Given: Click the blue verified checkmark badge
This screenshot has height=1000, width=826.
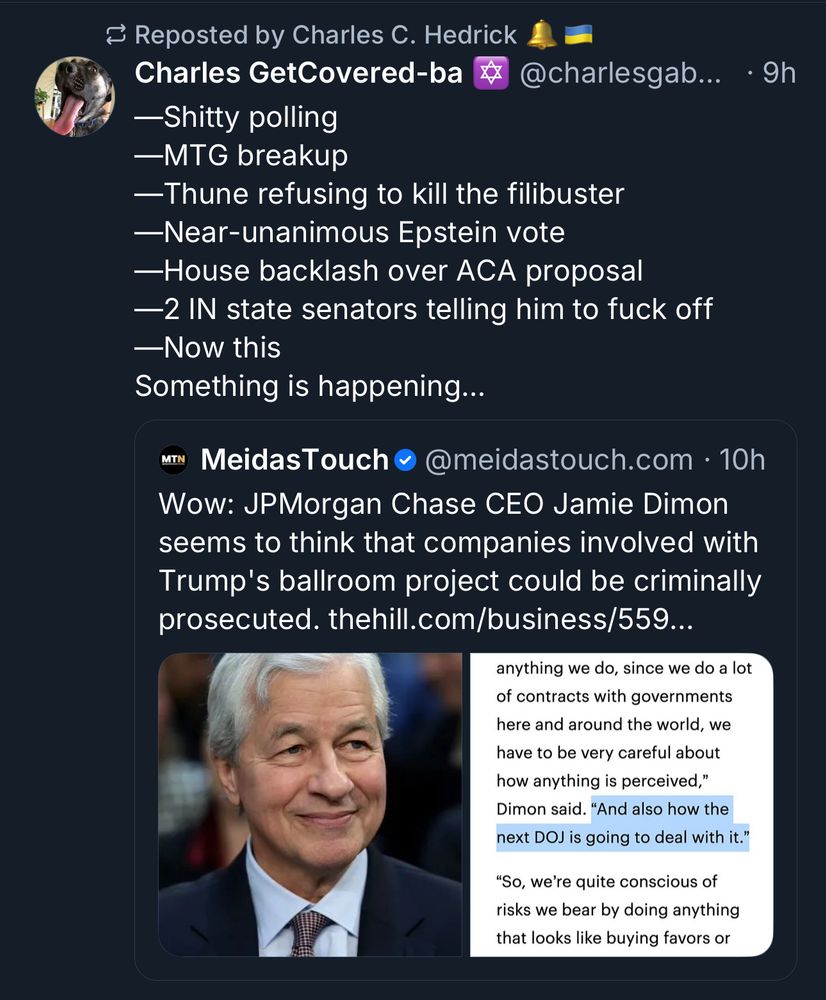Looking at the screenshot, I should tap(405, 460).
